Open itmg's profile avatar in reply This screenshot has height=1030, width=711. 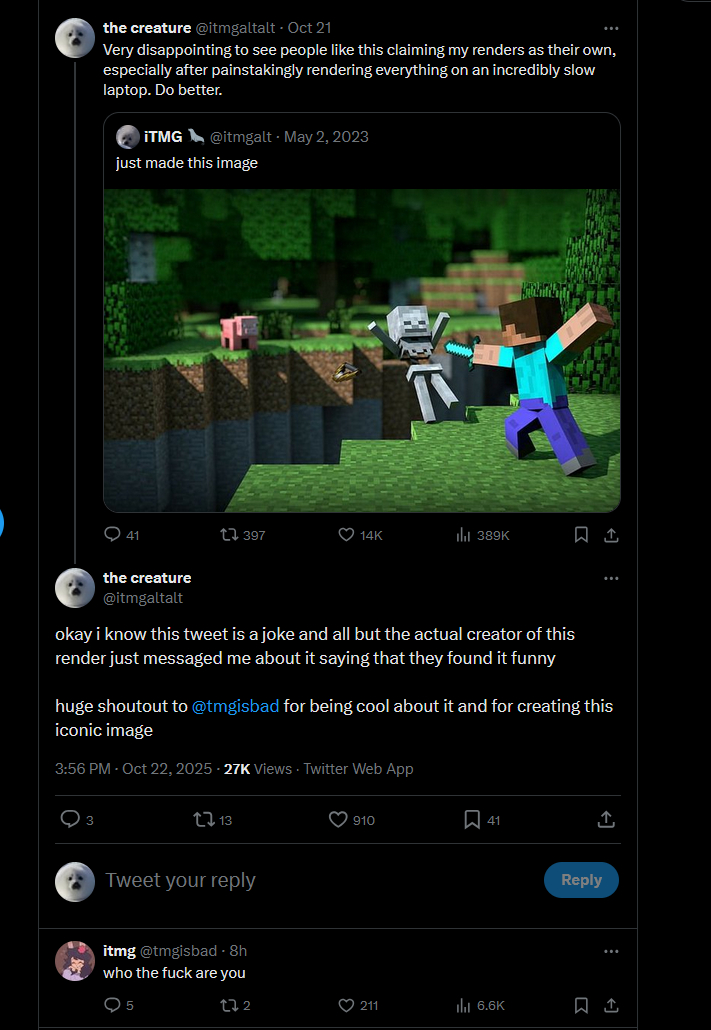coord(75,961)
